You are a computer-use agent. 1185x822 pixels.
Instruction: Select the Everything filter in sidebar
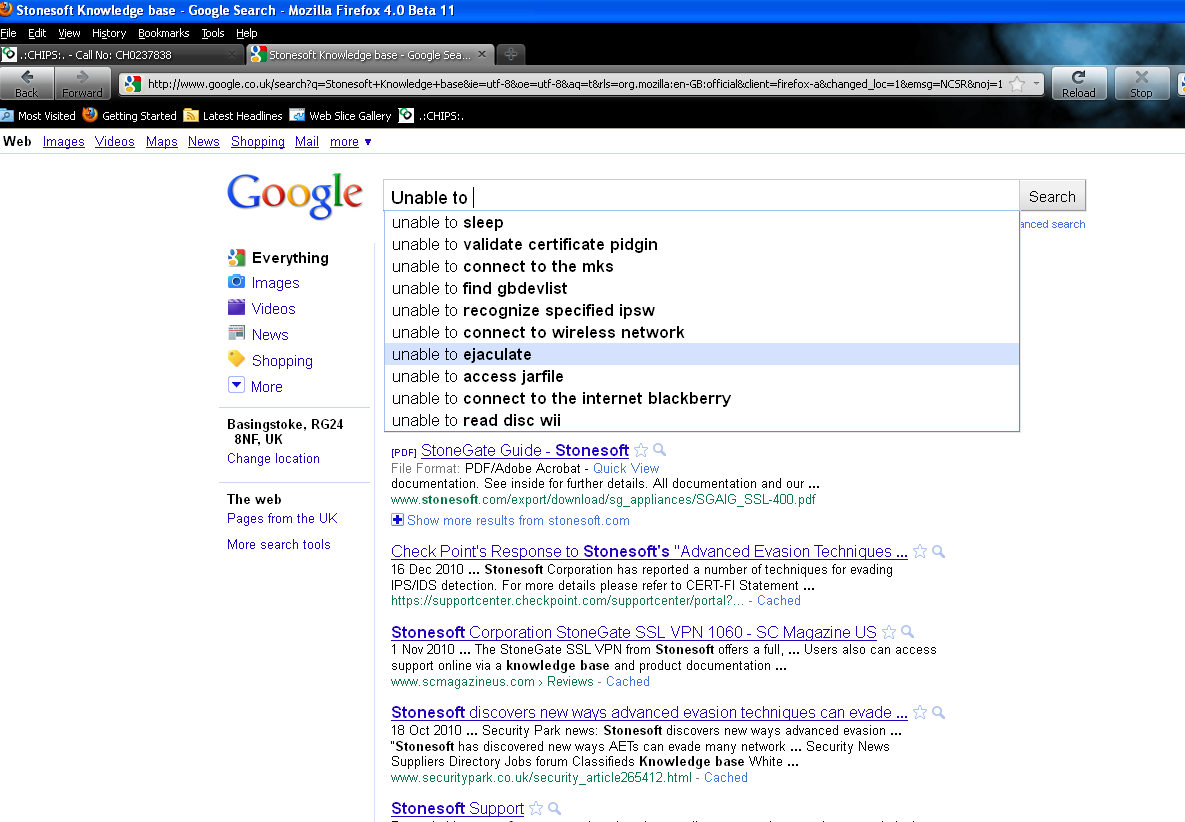click(278, 258)
